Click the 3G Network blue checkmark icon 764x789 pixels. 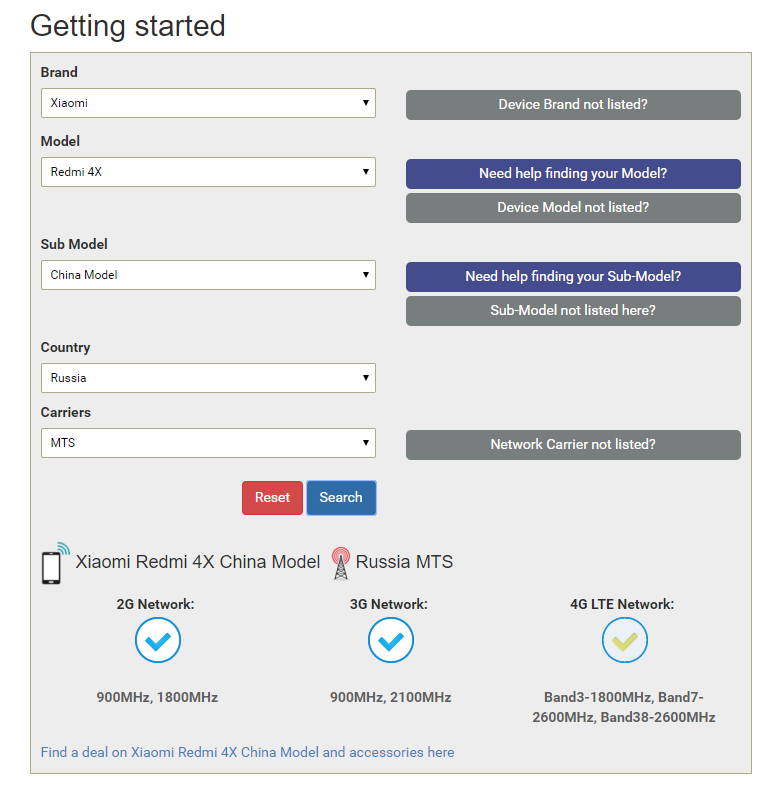click(391, 640)
